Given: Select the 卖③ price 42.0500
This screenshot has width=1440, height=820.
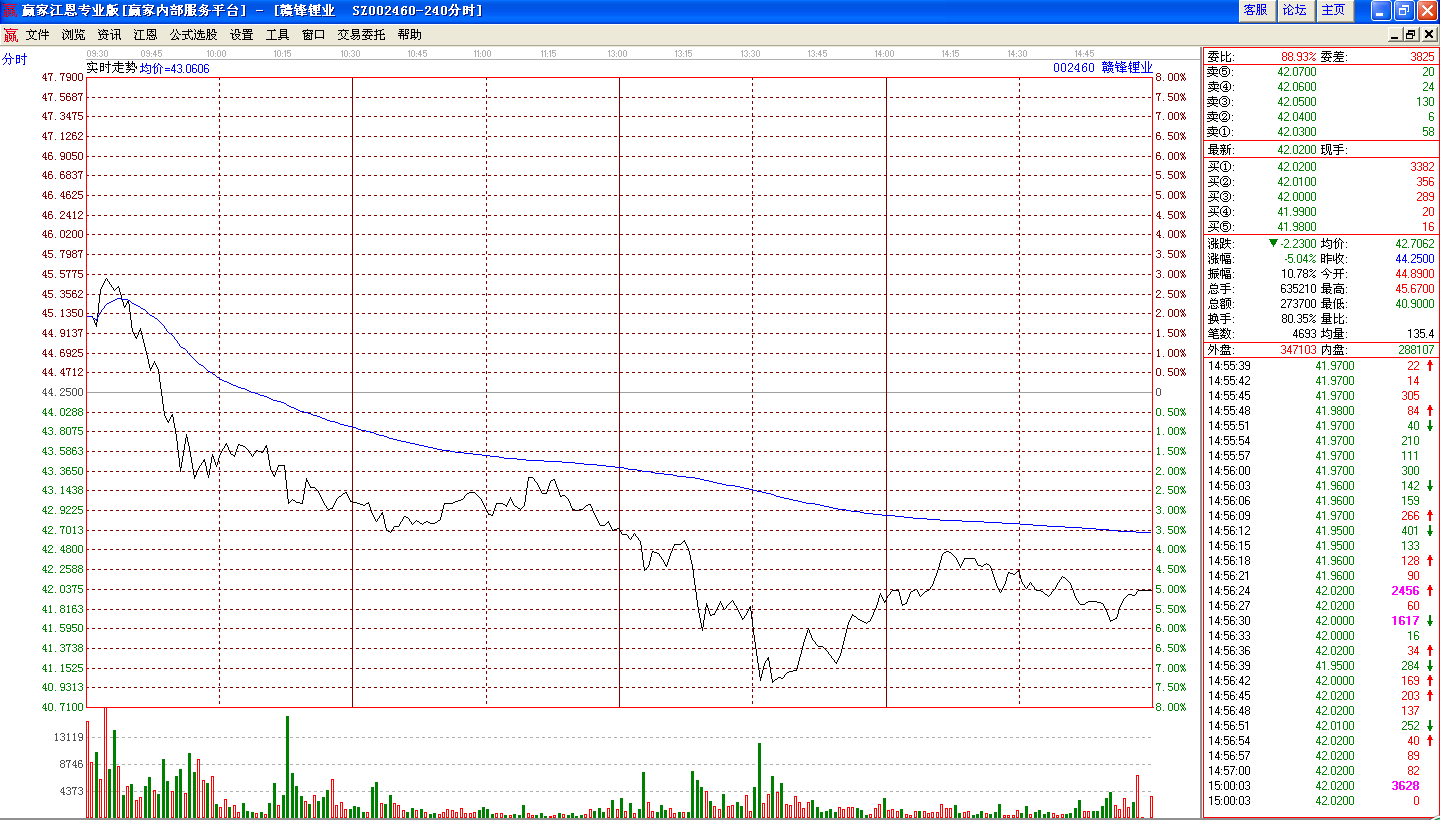Looking at the screenshot, I should [x=1297, y=102].
